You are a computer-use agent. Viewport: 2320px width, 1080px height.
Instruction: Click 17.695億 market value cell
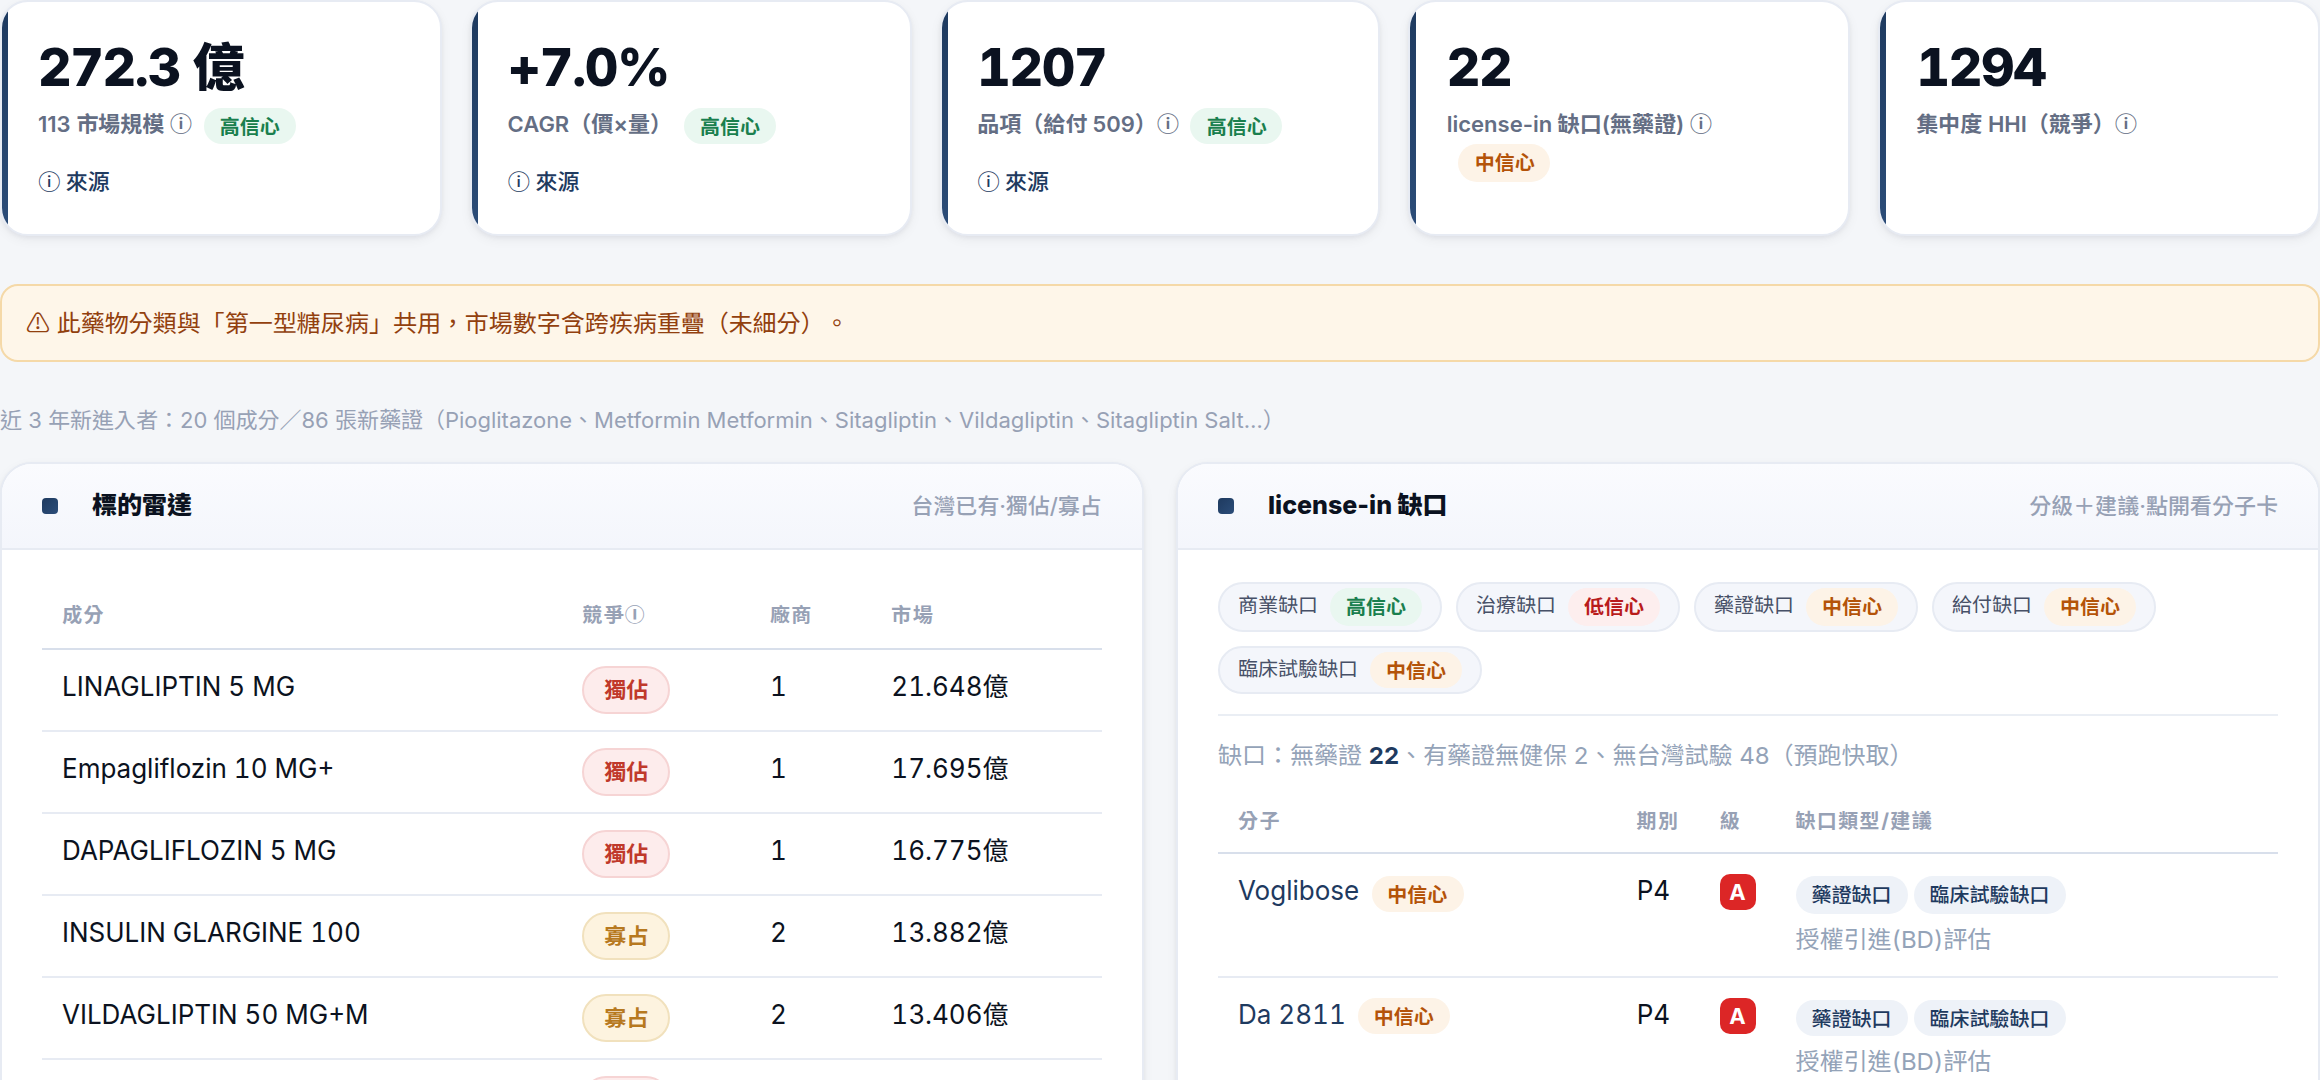[x=950, y=769]
